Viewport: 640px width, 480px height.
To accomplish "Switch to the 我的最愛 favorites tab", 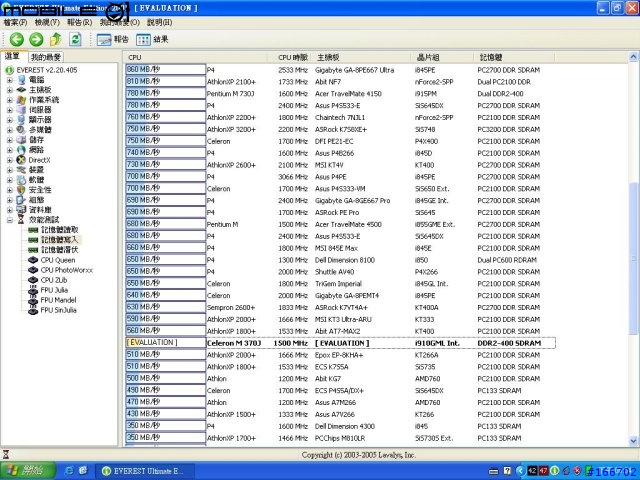I will coord(46,57).
